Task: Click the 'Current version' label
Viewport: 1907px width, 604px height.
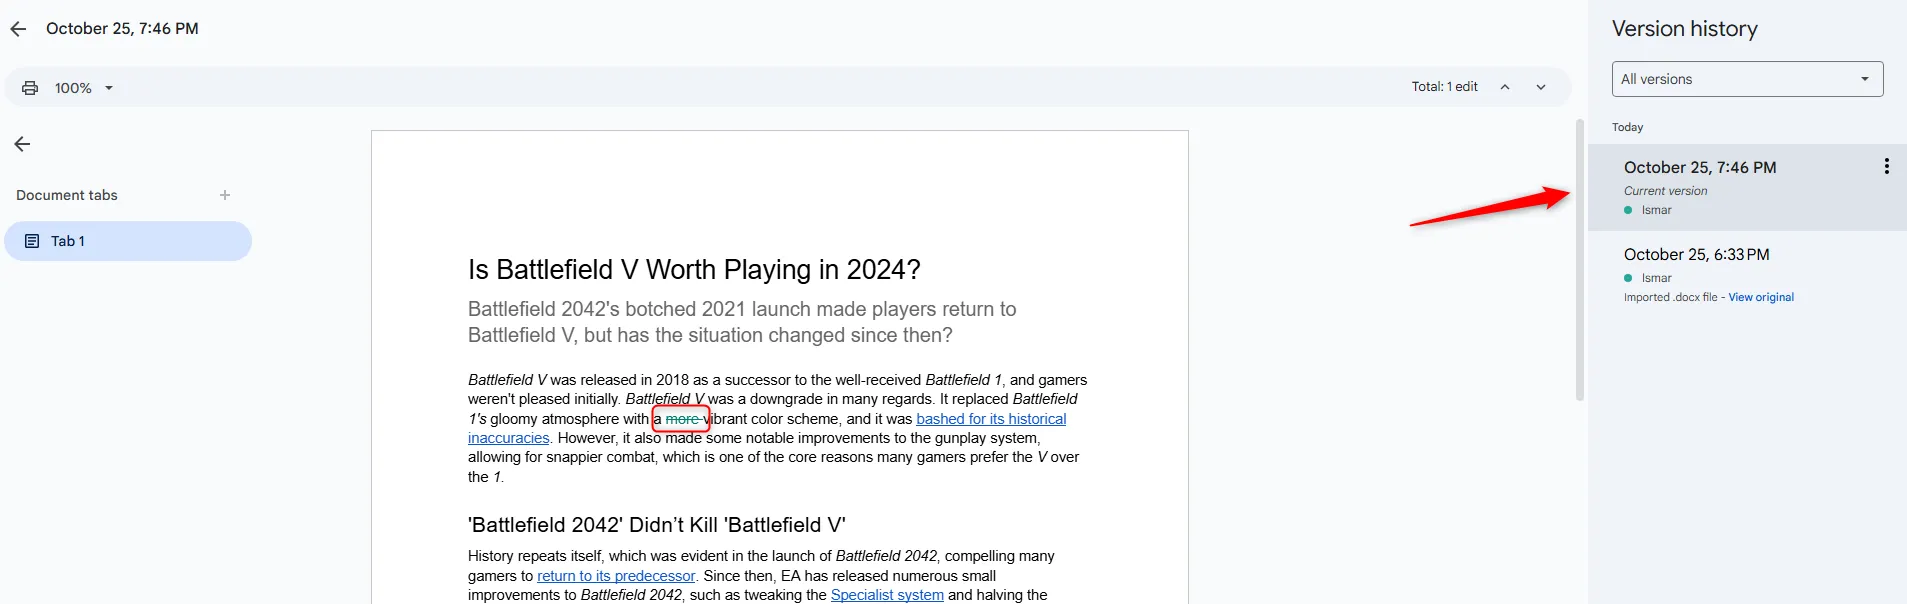Action: tap(1665, 191)
